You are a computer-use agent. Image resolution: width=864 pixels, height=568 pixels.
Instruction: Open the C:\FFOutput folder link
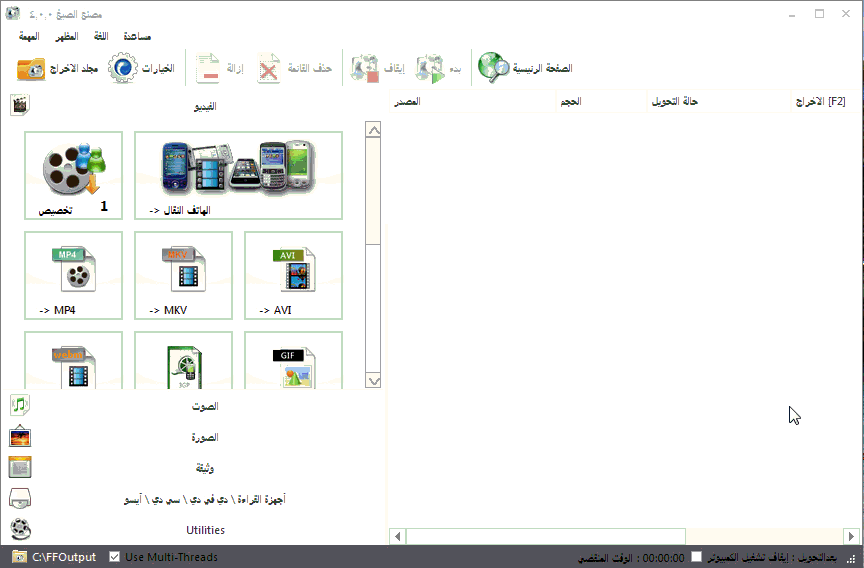pos(64,557)
